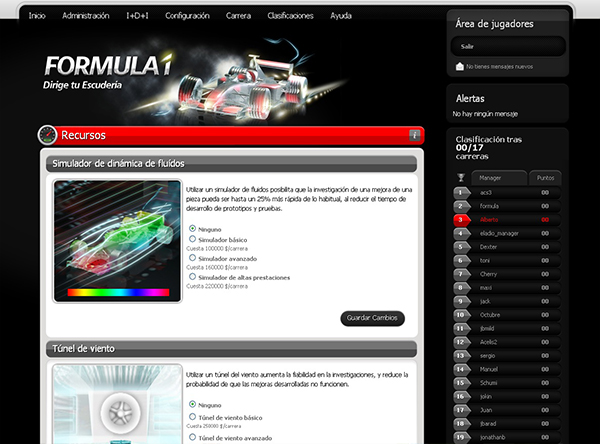Click the Puntos column header

(x=545, y=178)
